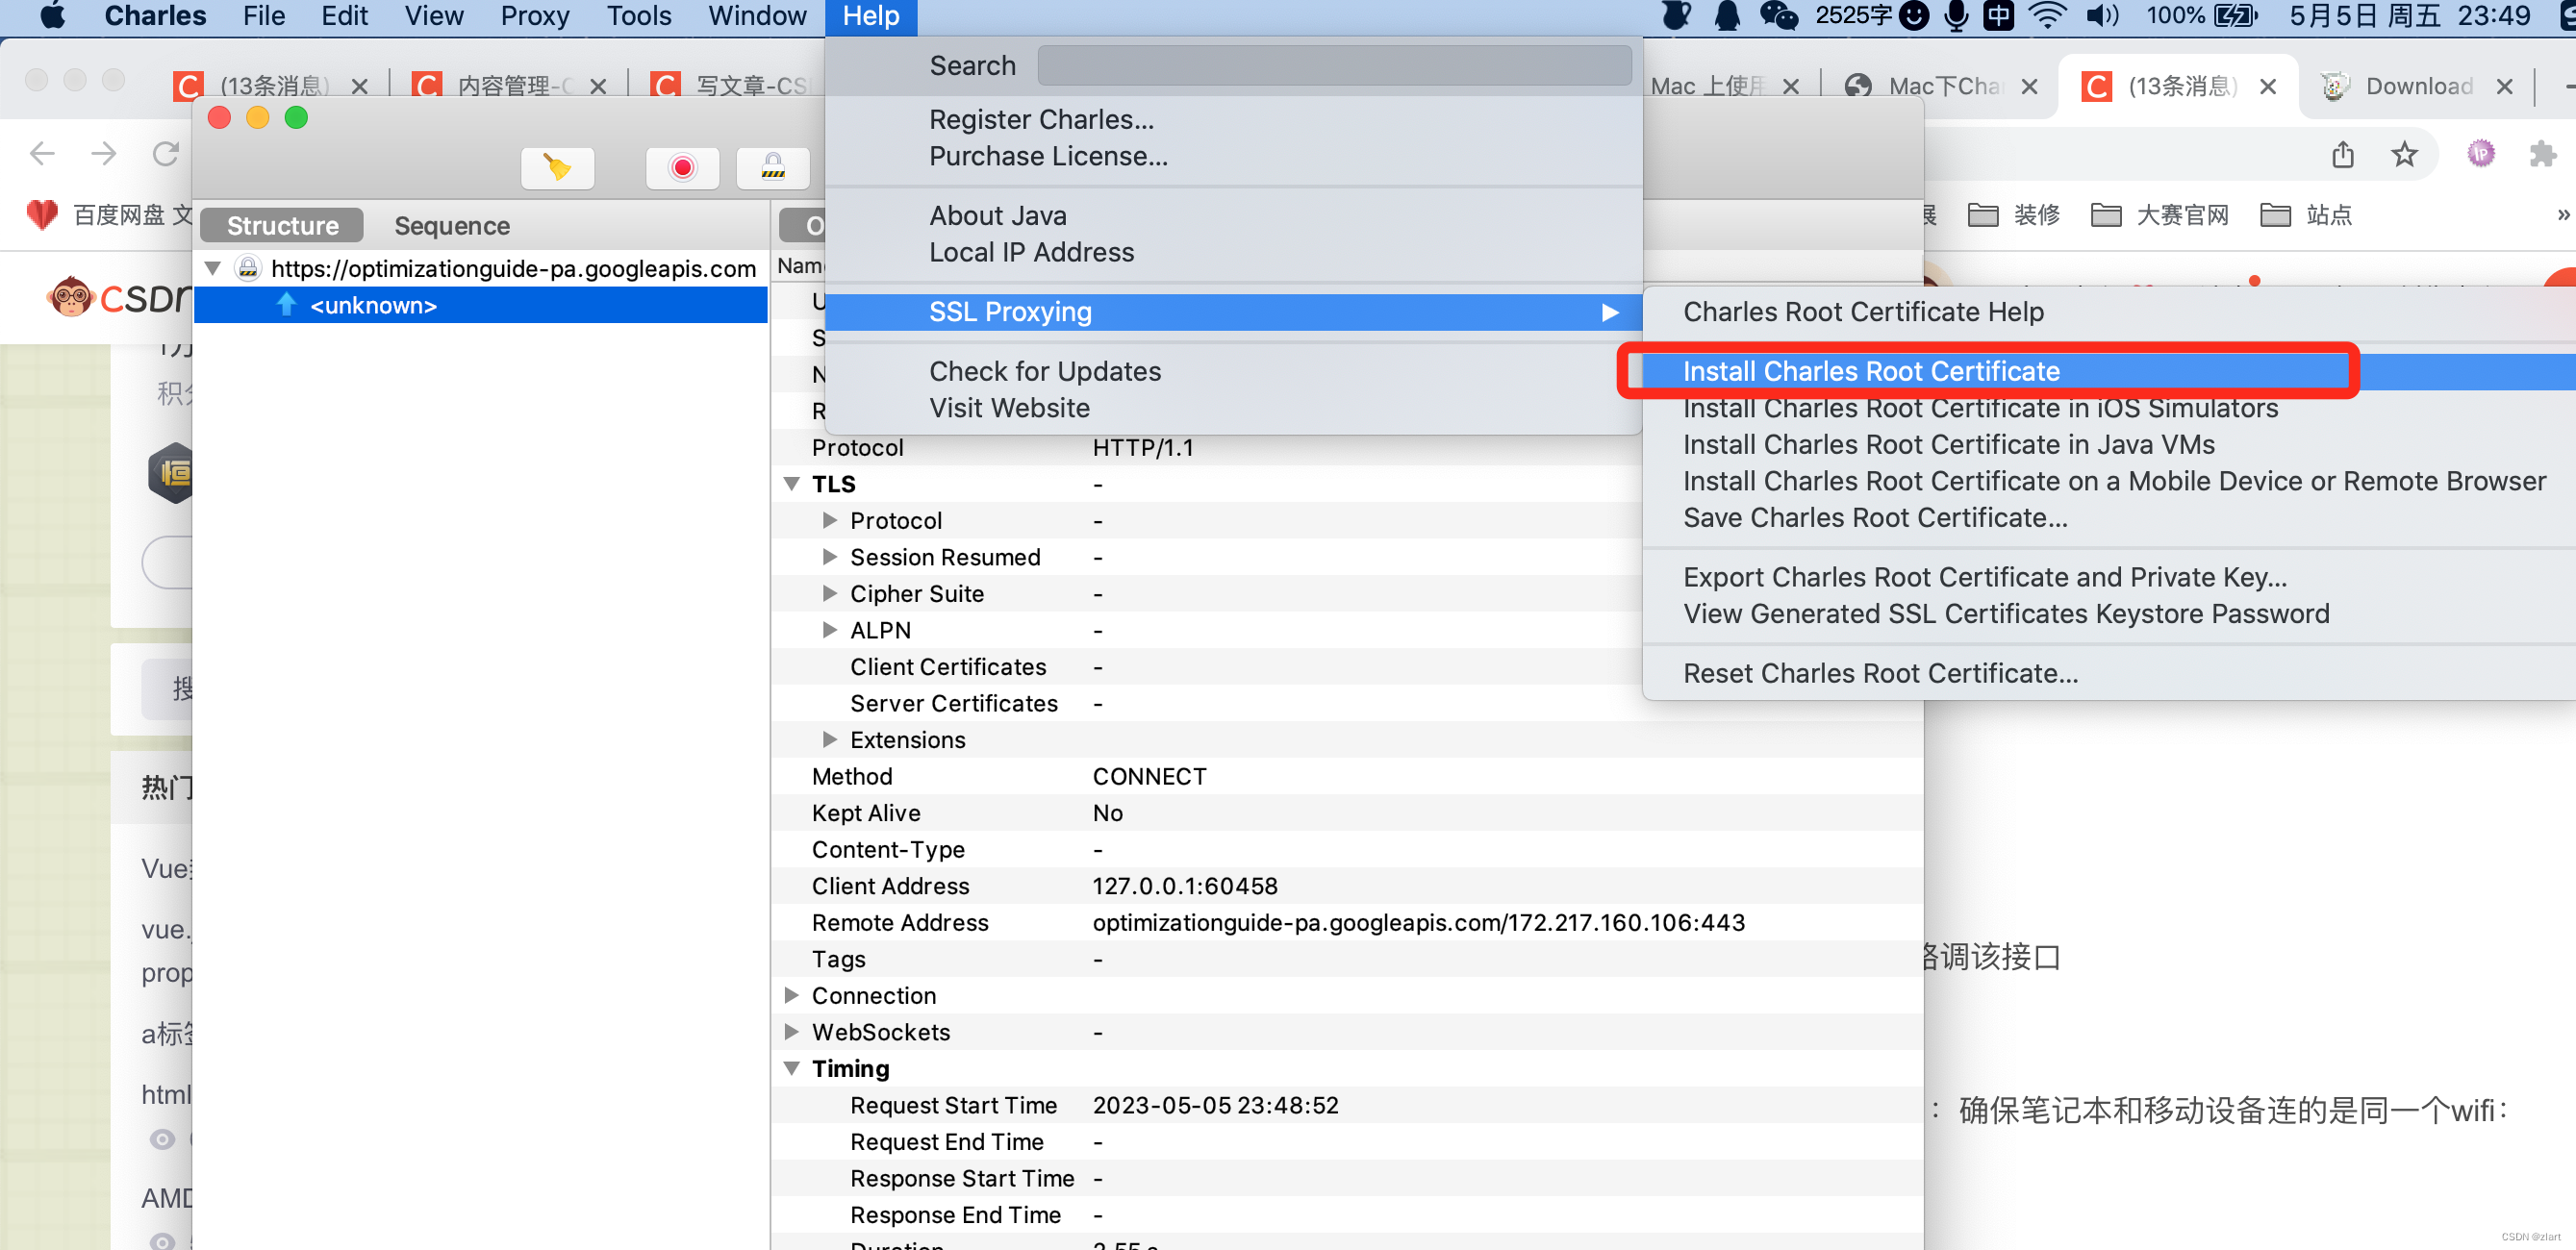Collapse the TLS section
This screenshot has width=2576, height=1250.
(x=791, y=484)
